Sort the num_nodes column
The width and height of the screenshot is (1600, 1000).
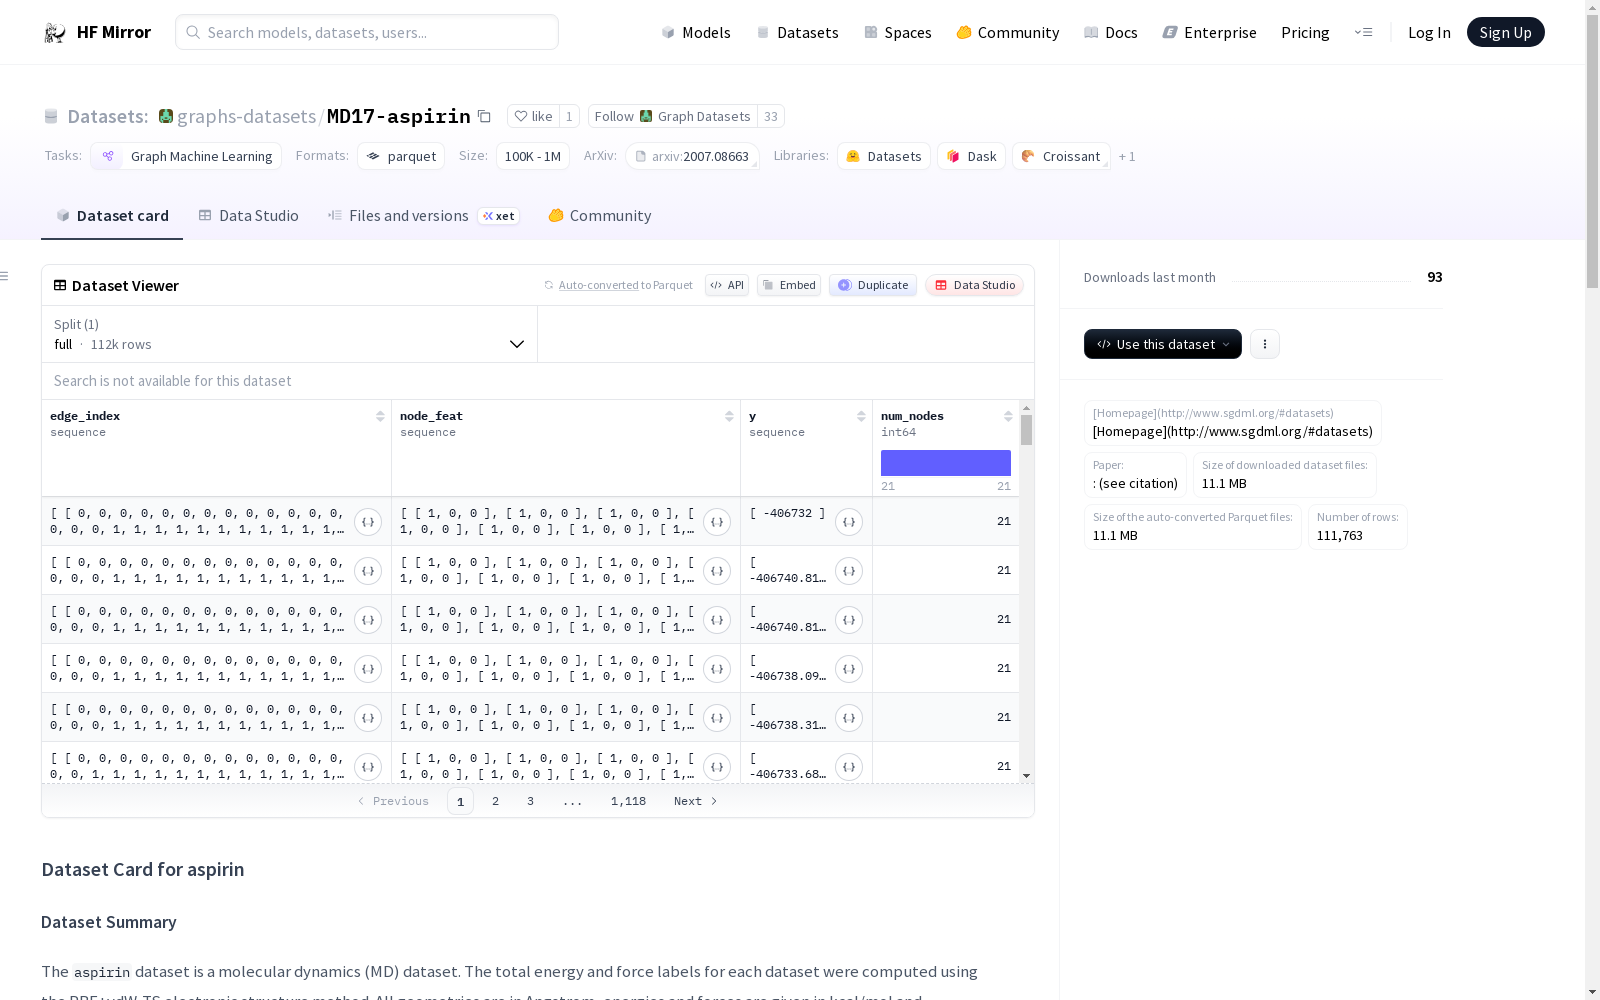[1008, 416]
